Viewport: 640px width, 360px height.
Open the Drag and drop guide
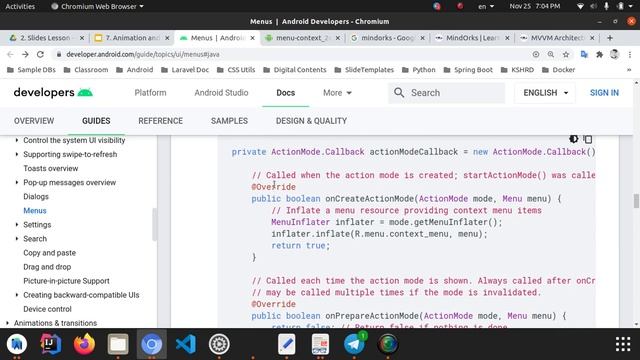[47, 267]
